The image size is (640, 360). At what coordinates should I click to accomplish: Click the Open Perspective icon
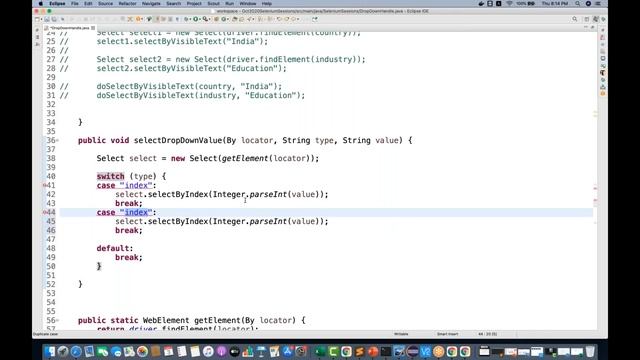(x=587, y=19)
